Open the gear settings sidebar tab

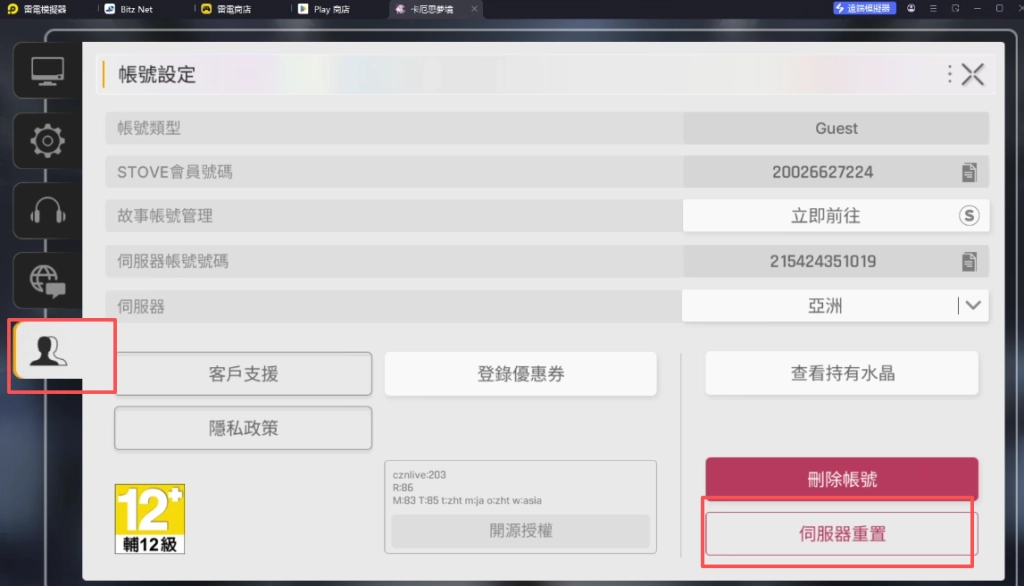tap(47, 141)
